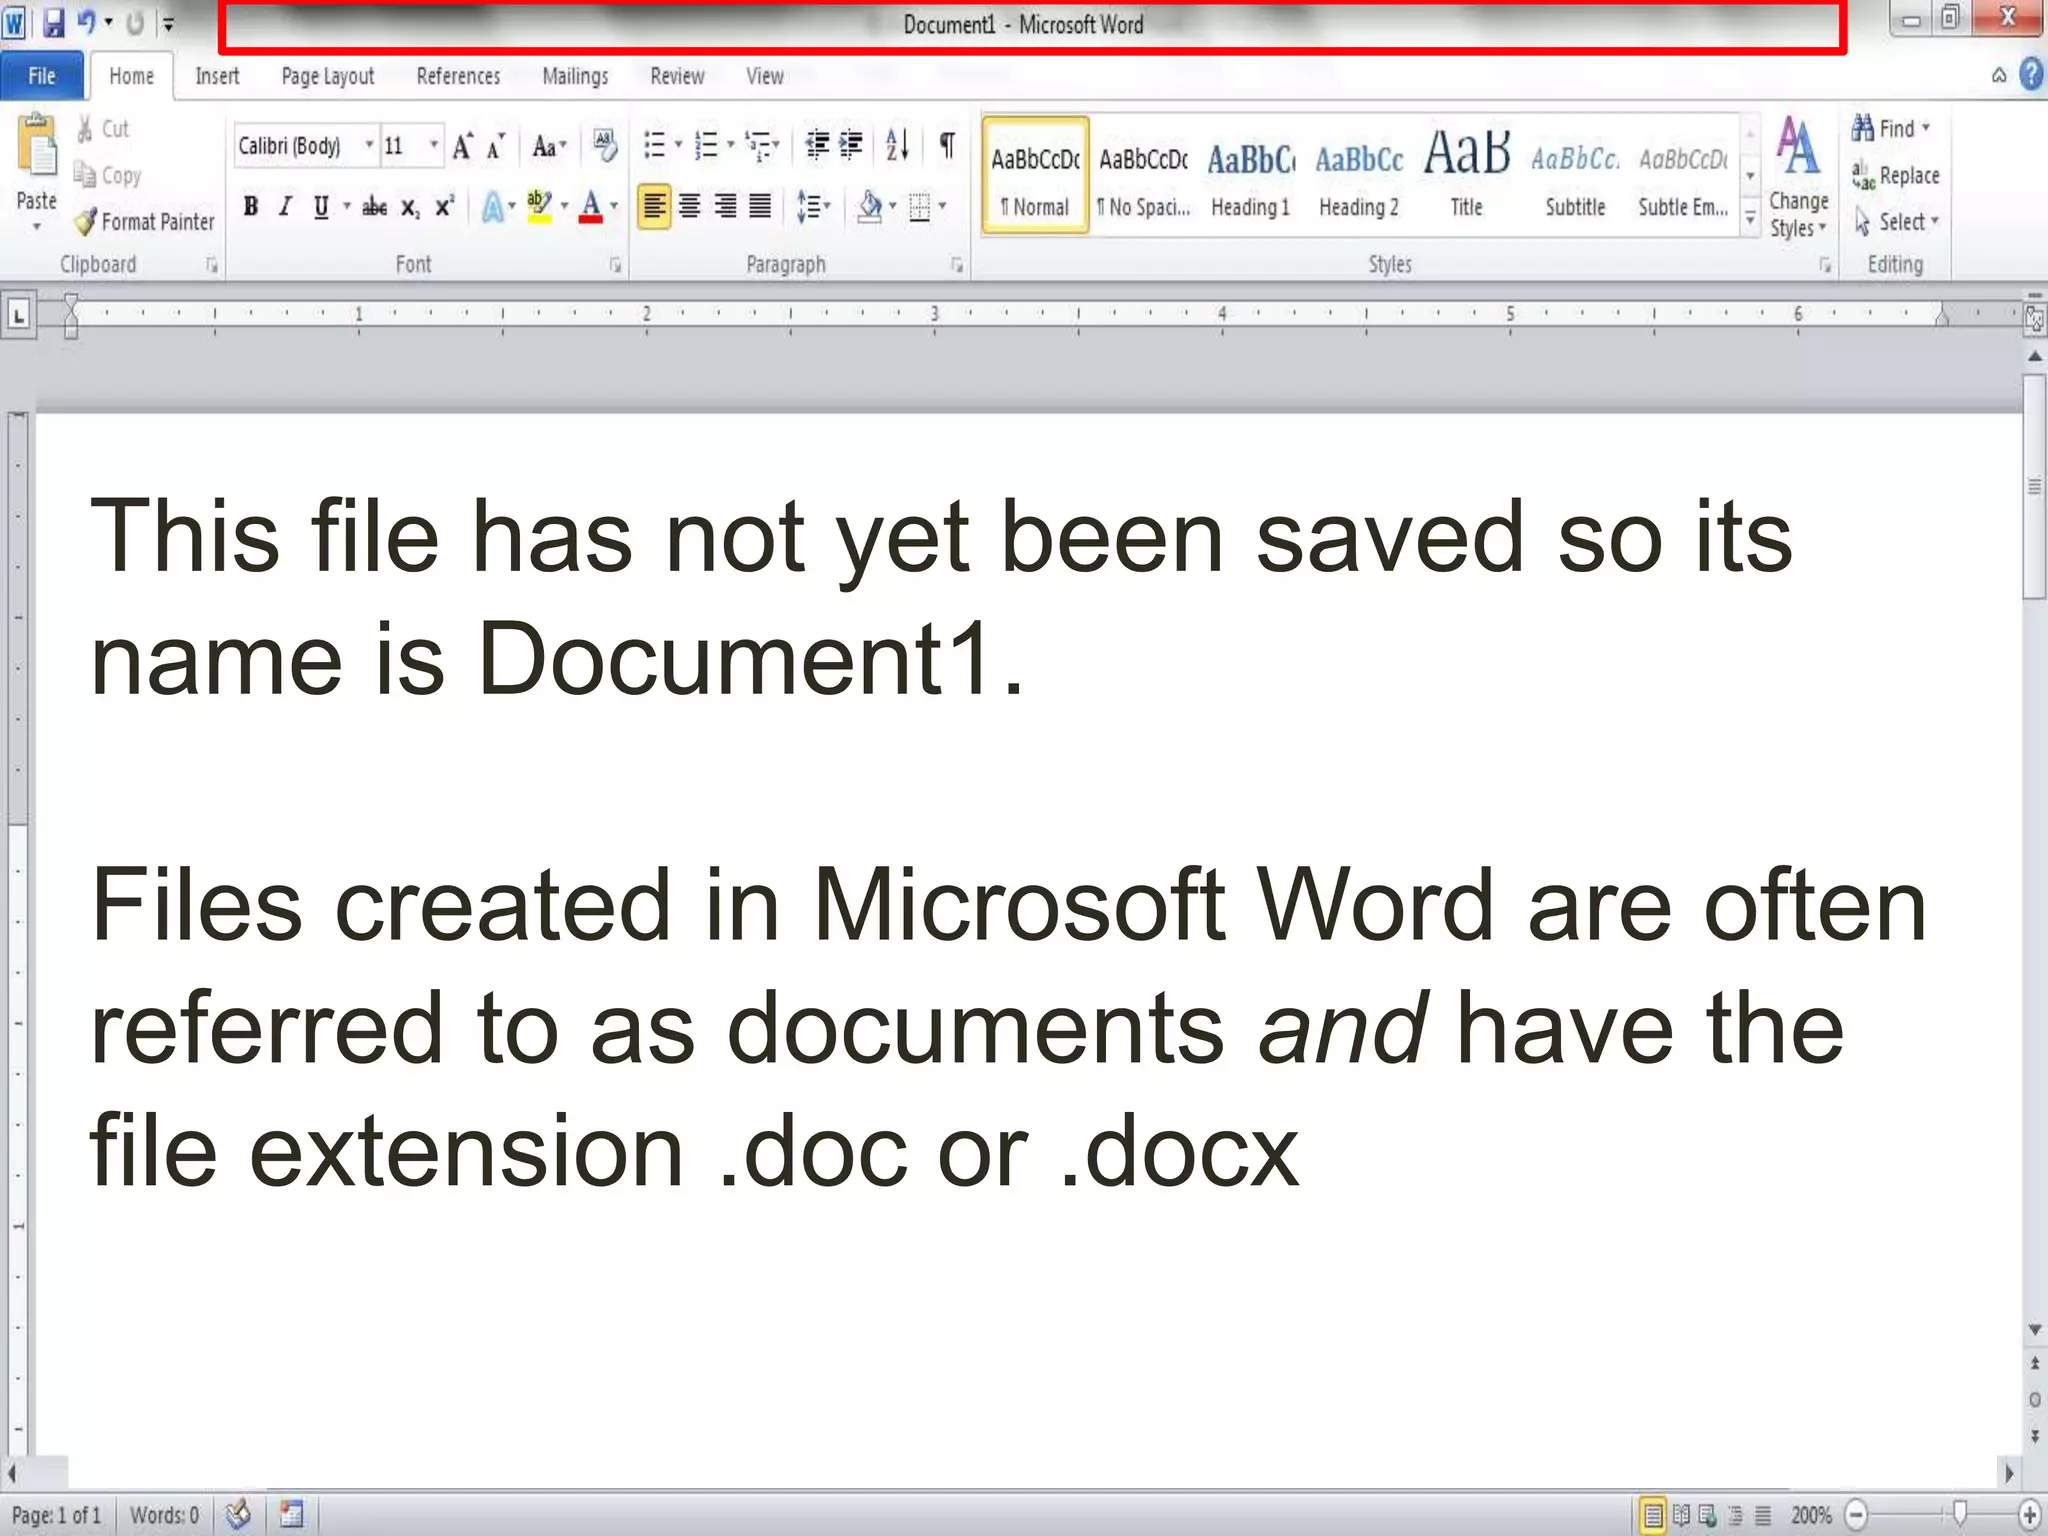Click the Find button
2048x1536 pixels.
click(x=1890, y=128)
